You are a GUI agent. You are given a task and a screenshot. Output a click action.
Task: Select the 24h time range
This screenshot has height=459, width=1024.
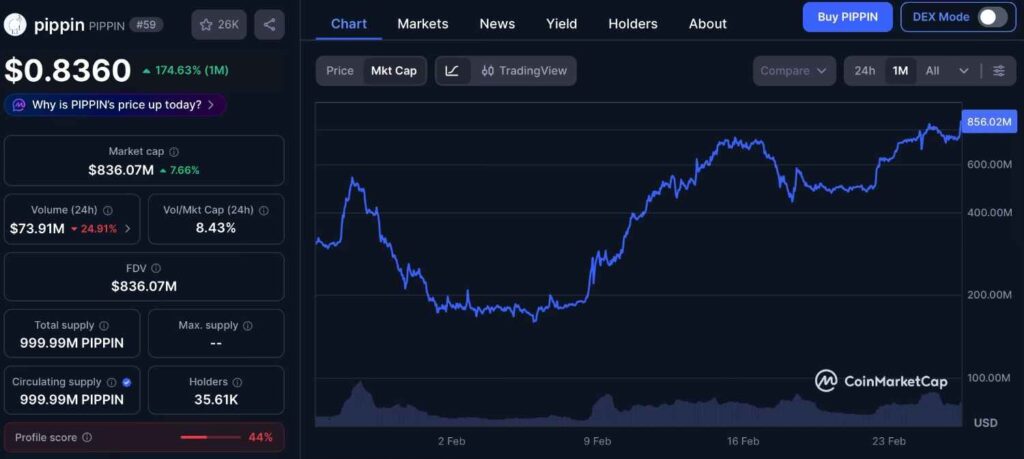pos(865,71)
